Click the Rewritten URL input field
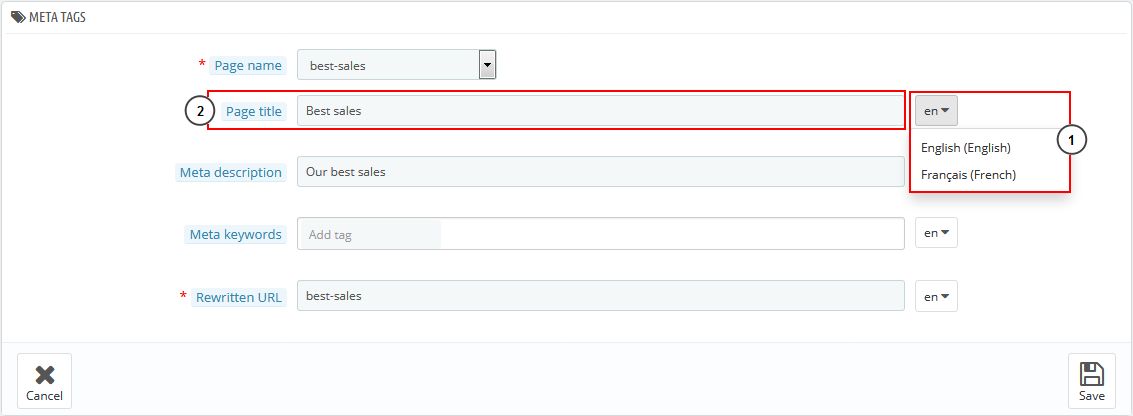Viewport: 1133px width, 416px height. [x=600, y=296]
